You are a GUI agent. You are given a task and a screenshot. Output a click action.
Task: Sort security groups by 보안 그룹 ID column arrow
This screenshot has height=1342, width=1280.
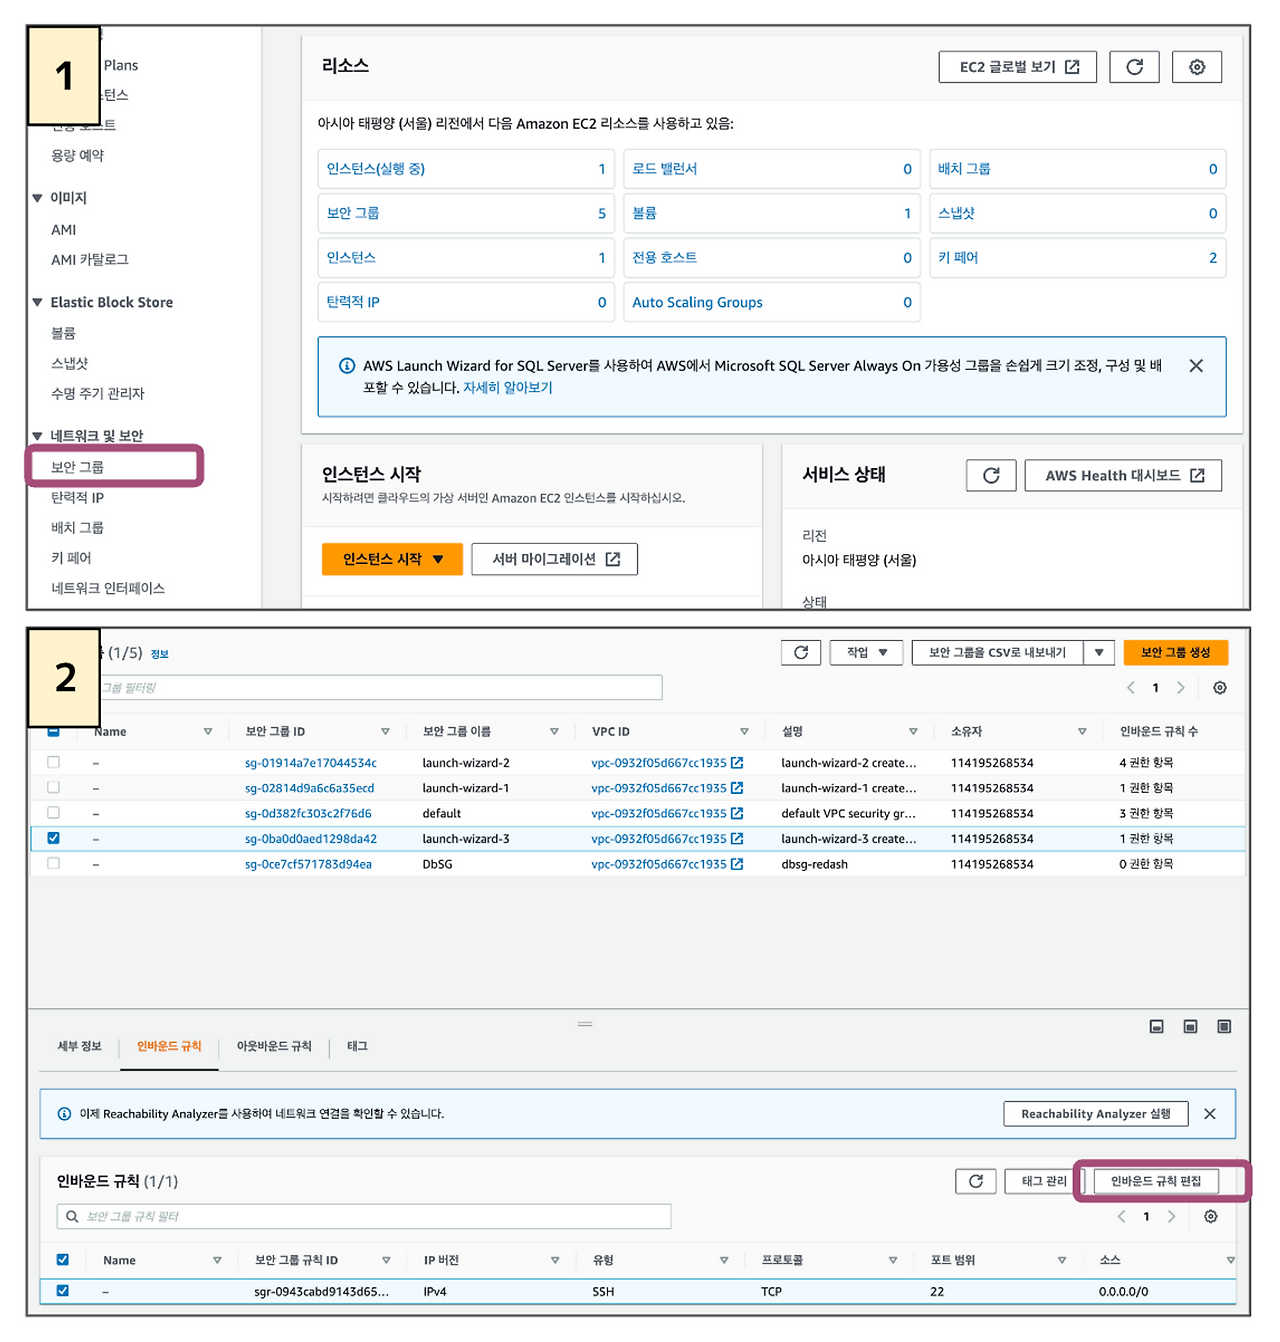coord(385,732)
